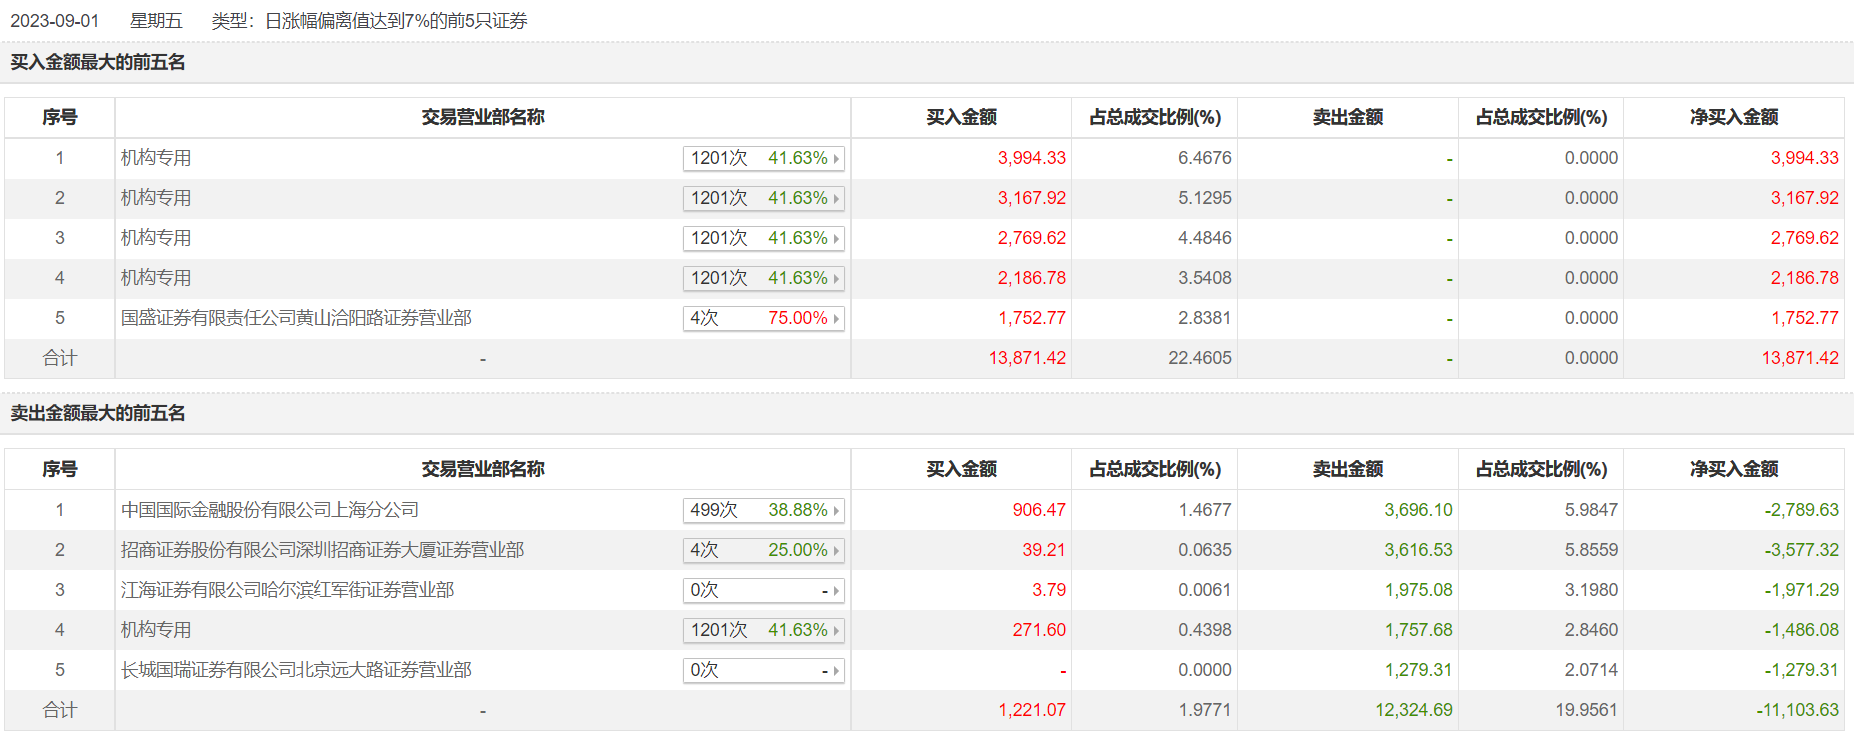1854x739 pixels.
Task: Click 交易营业部名称 header in the buy table
Action: point(483,117)
